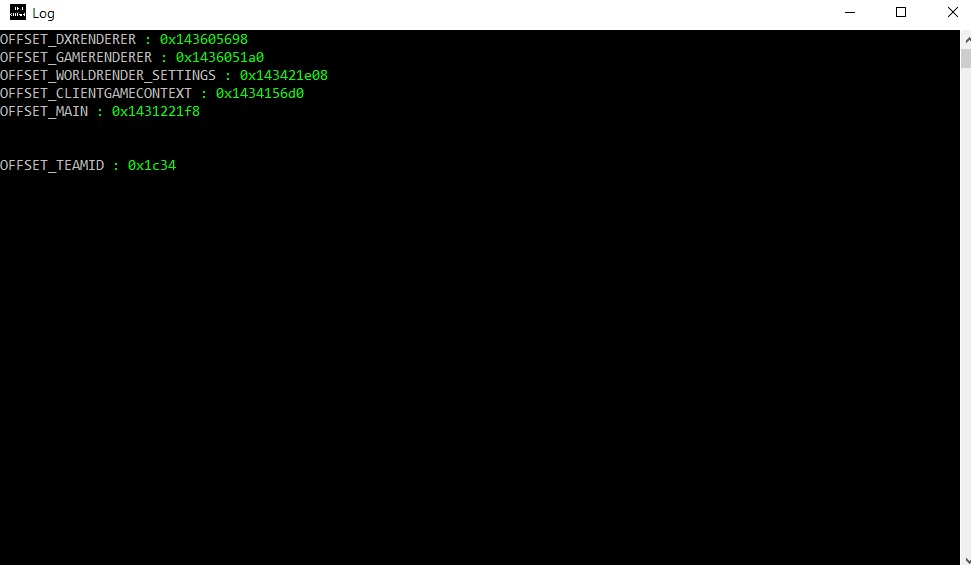Click the Log window console icon

tap(17, 12)
